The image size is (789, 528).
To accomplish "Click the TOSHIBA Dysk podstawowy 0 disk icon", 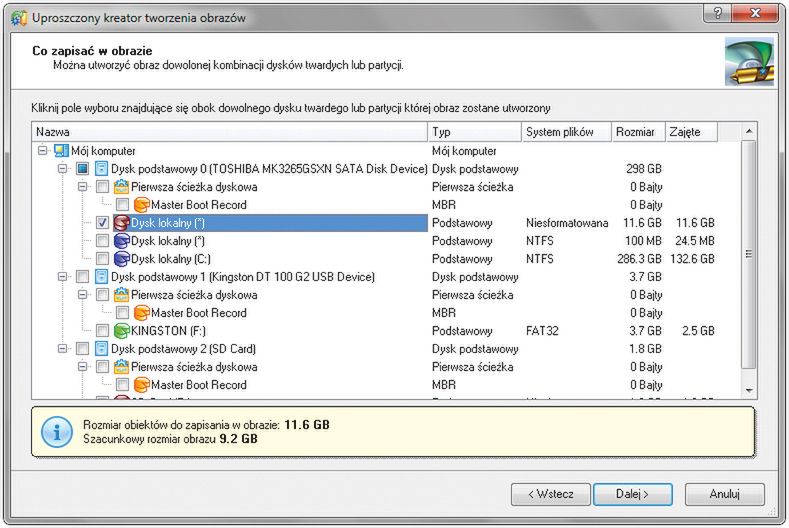I will point(101,169).
